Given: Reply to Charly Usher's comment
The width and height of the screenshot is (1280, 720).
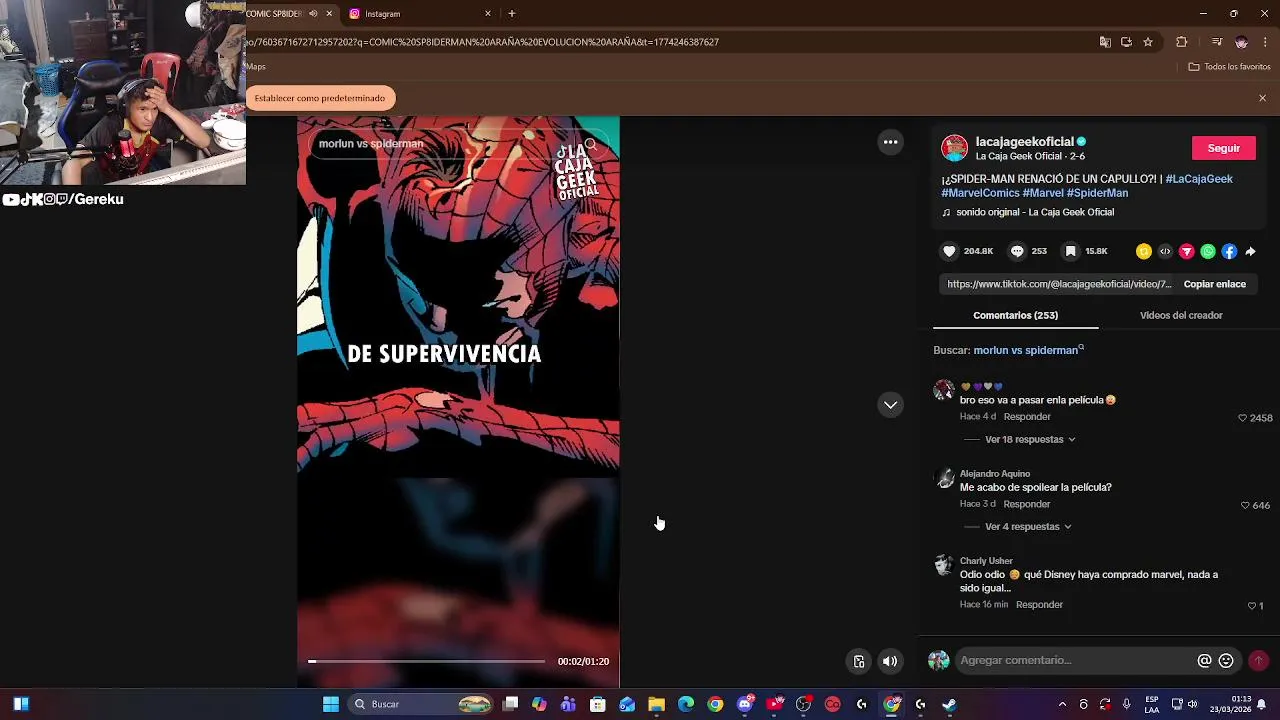Looking at the screenshot, I should click(1039, 605).
